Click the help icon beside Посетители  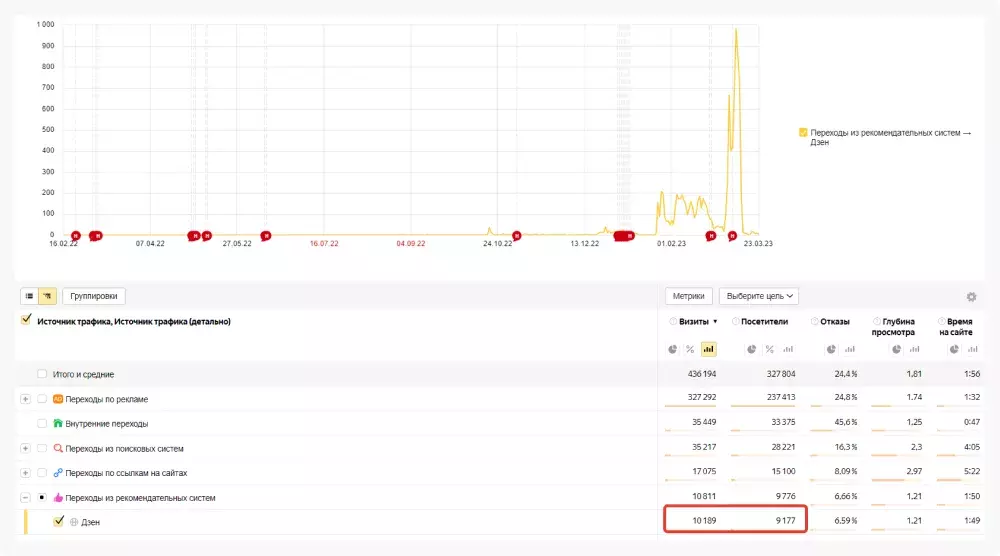tap(736, 322)
